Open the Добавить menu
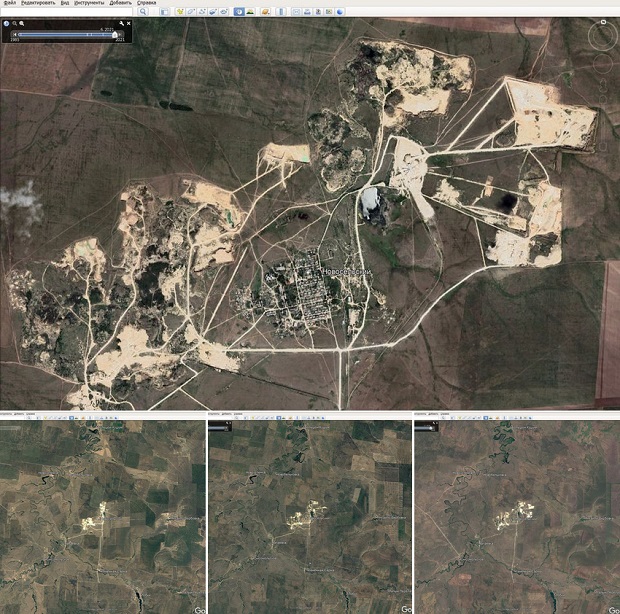This screenshot has height=614, width=620. coord(121,3)
